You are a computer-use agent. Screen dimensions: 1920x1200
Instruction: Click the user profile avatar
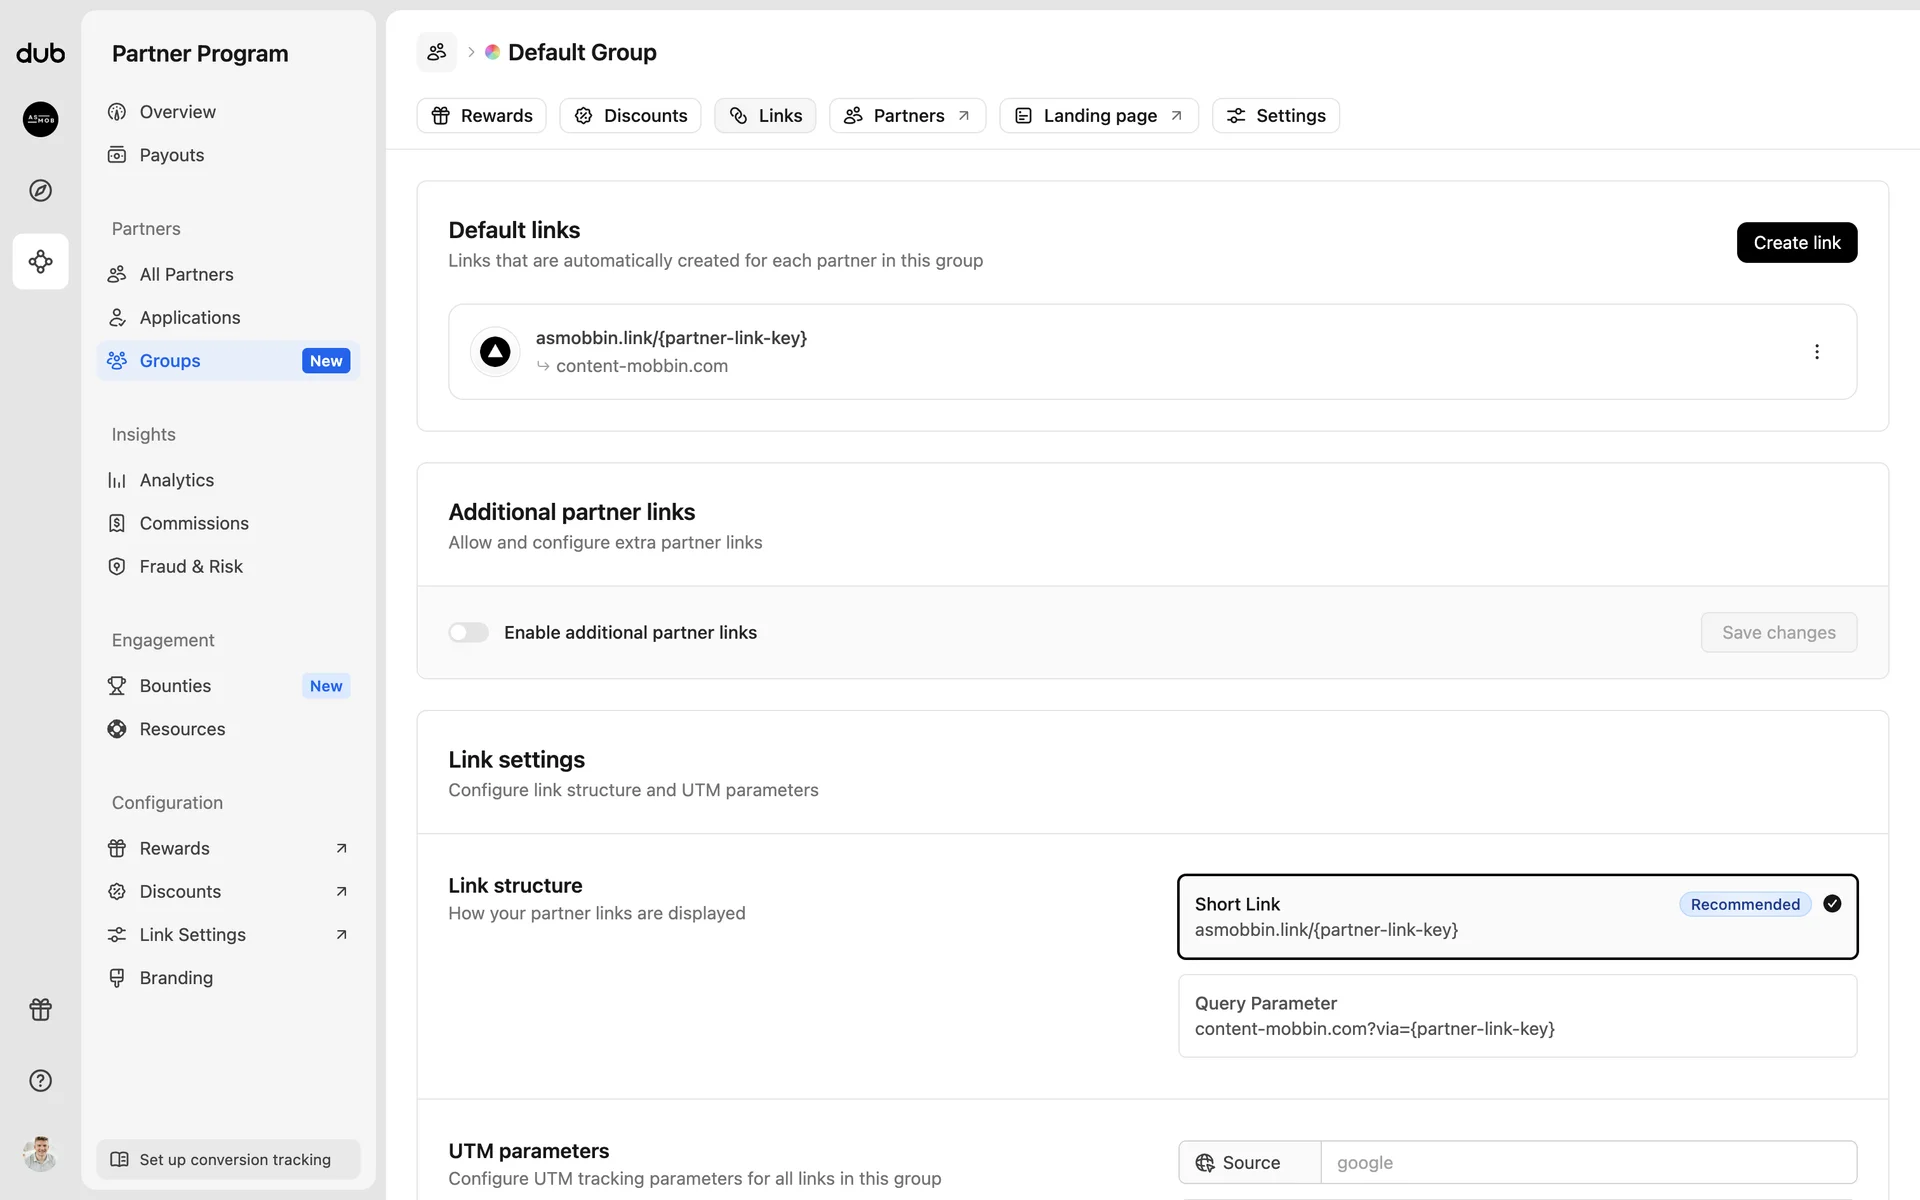[x=40, y=1154]
